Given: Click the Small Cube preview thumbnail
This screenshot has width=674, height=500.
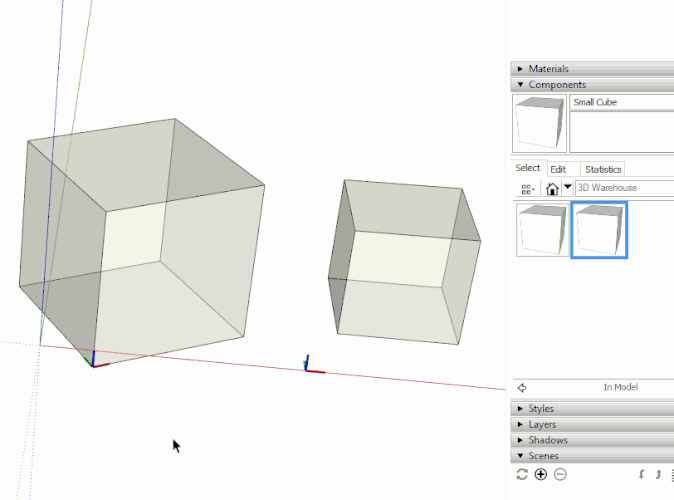Looking at the screenshot, I should [539, 123].
